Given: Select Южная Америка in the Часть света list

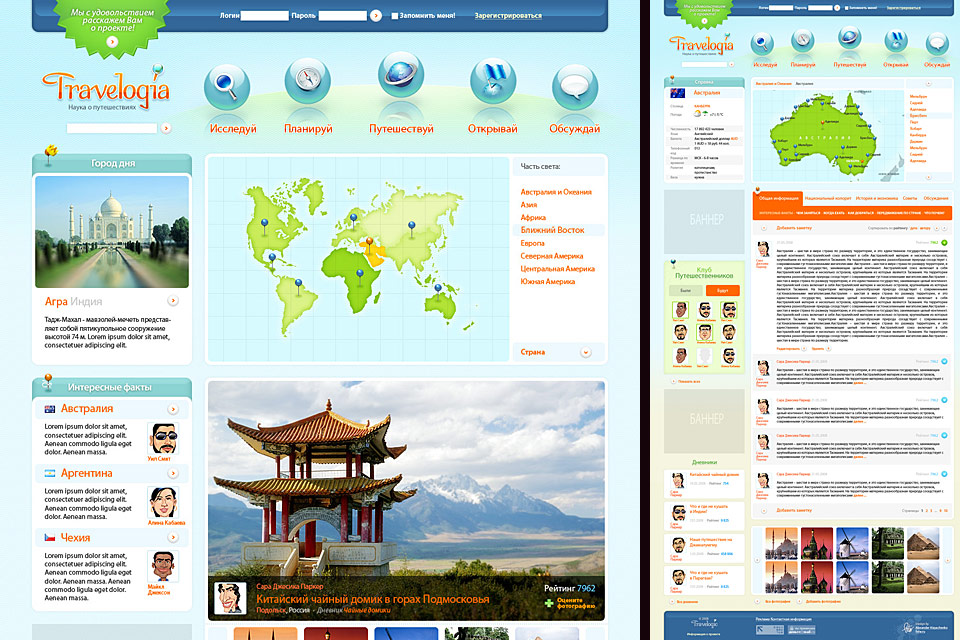Looking at the screenshot, I should coord(547,282).
